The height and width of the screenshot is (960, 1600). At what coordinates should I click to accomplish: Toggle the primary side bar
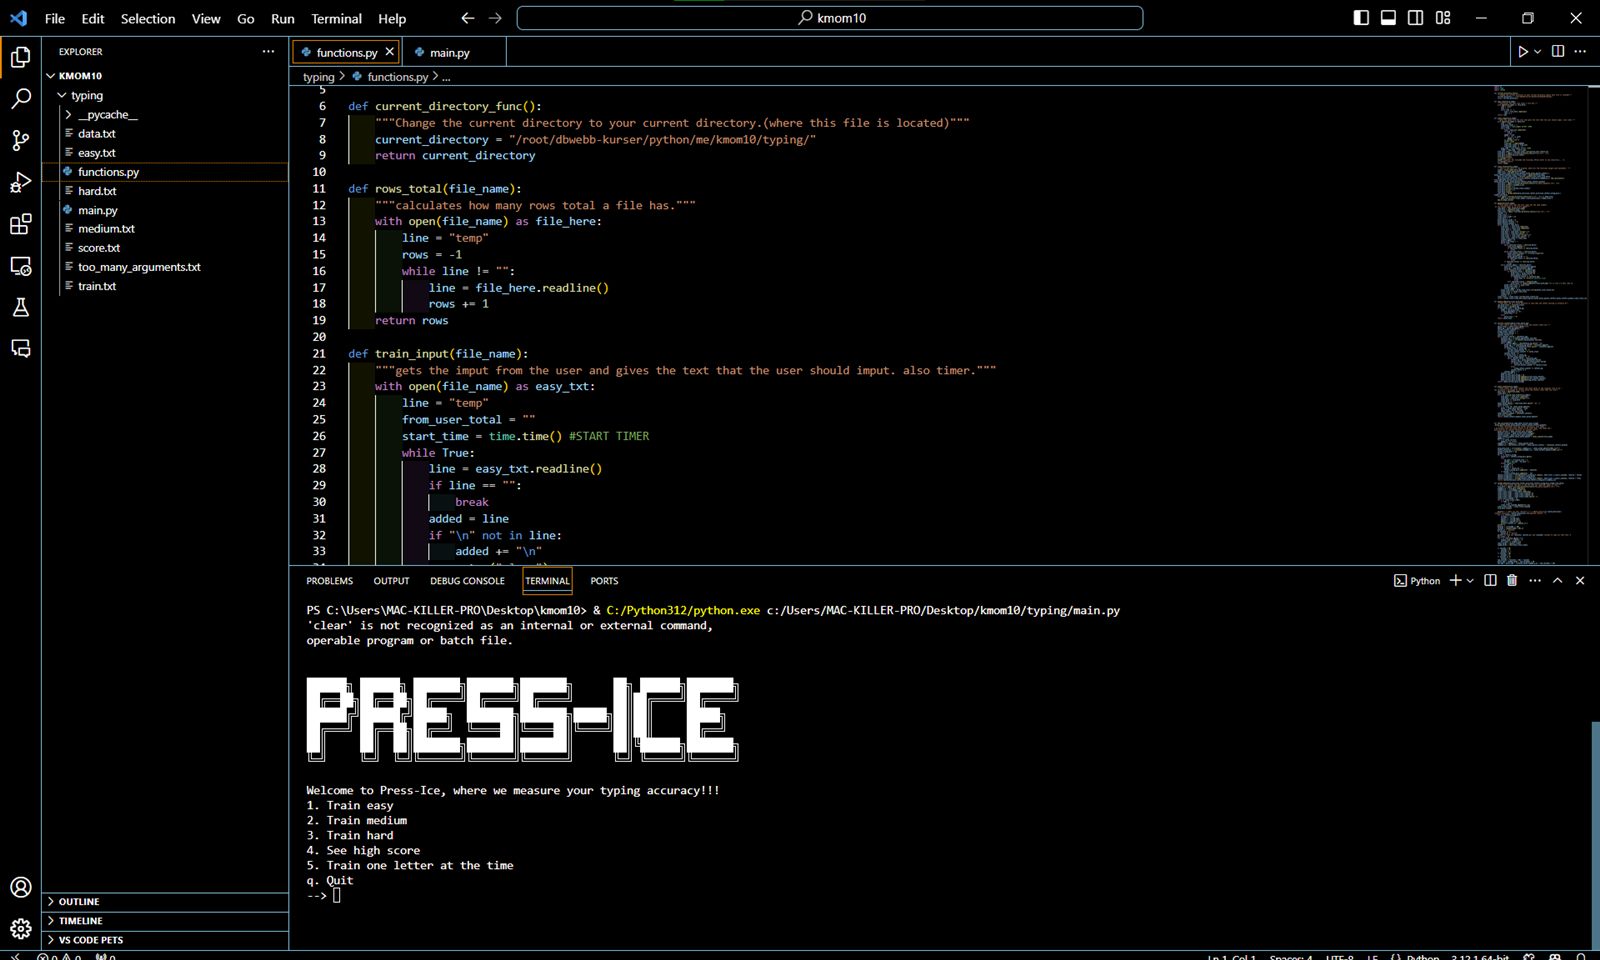click(x=1361, y=18)
